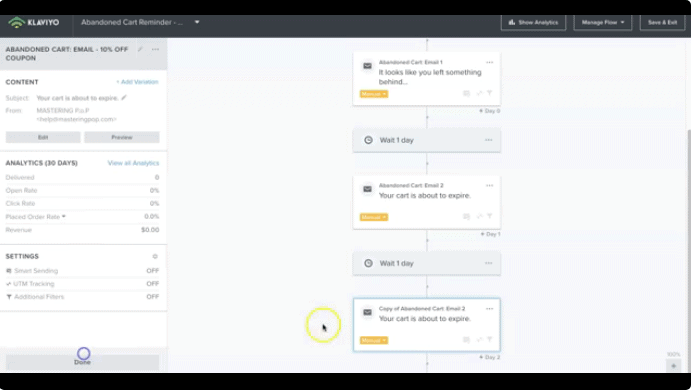Open sidebar header three-dot options menu
The width and height of the screenshot is (693, 390).
pos(155,50)
